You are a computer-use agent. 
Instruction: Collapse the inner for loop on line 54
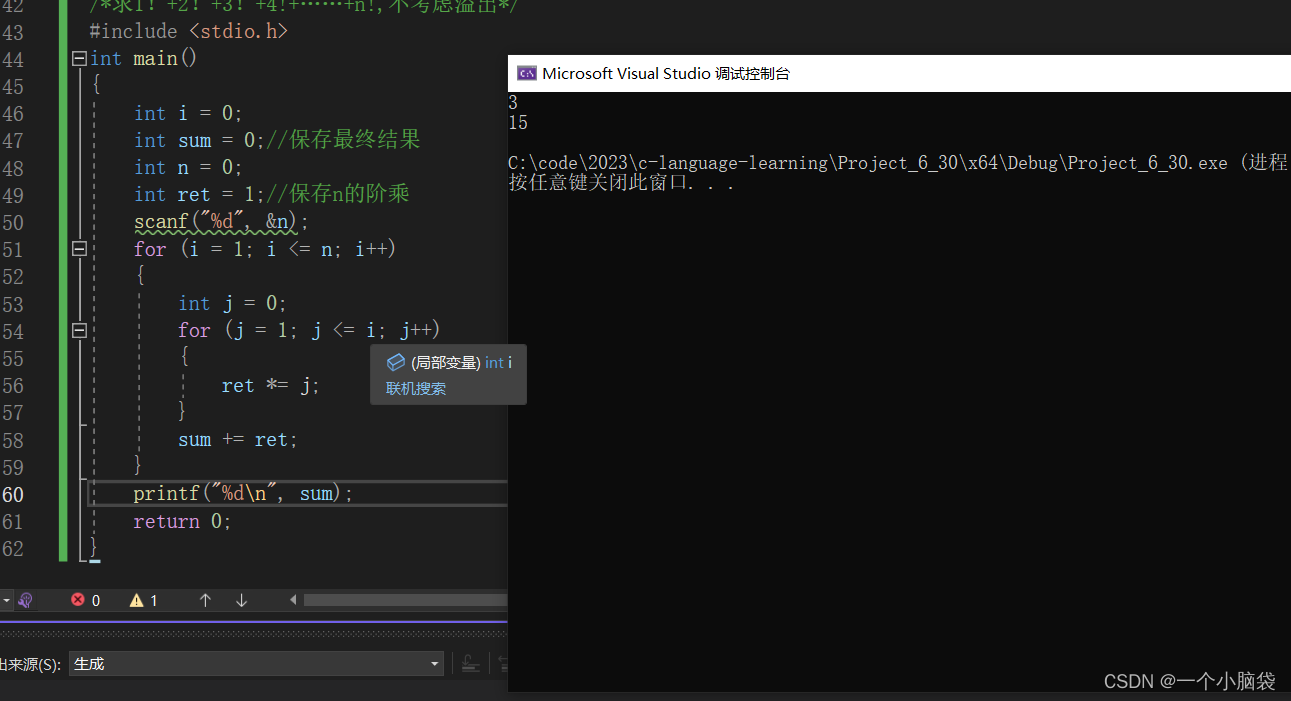(80, 330)
